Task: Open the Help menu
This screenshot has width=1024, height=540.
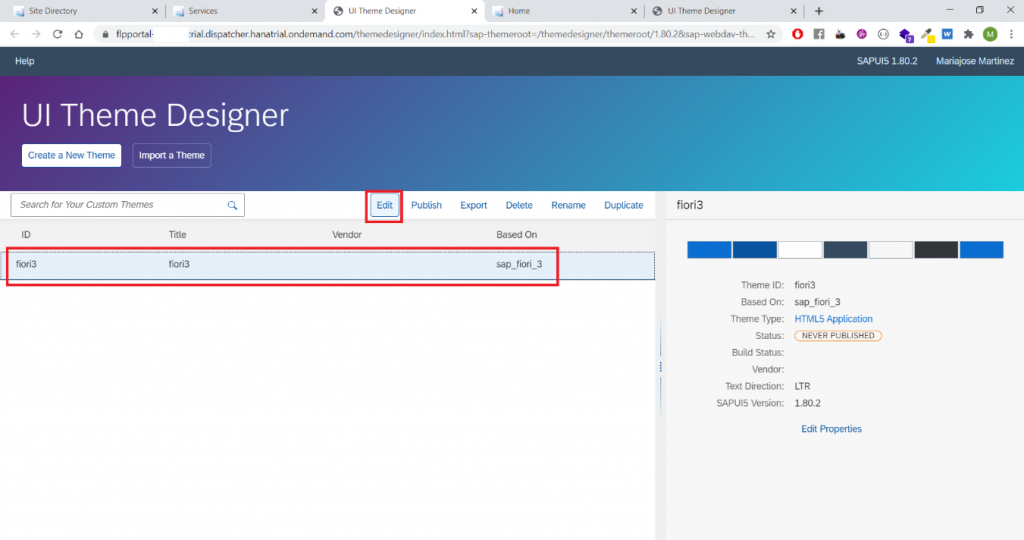Action: pyautogui.click(x=25, y=61)
